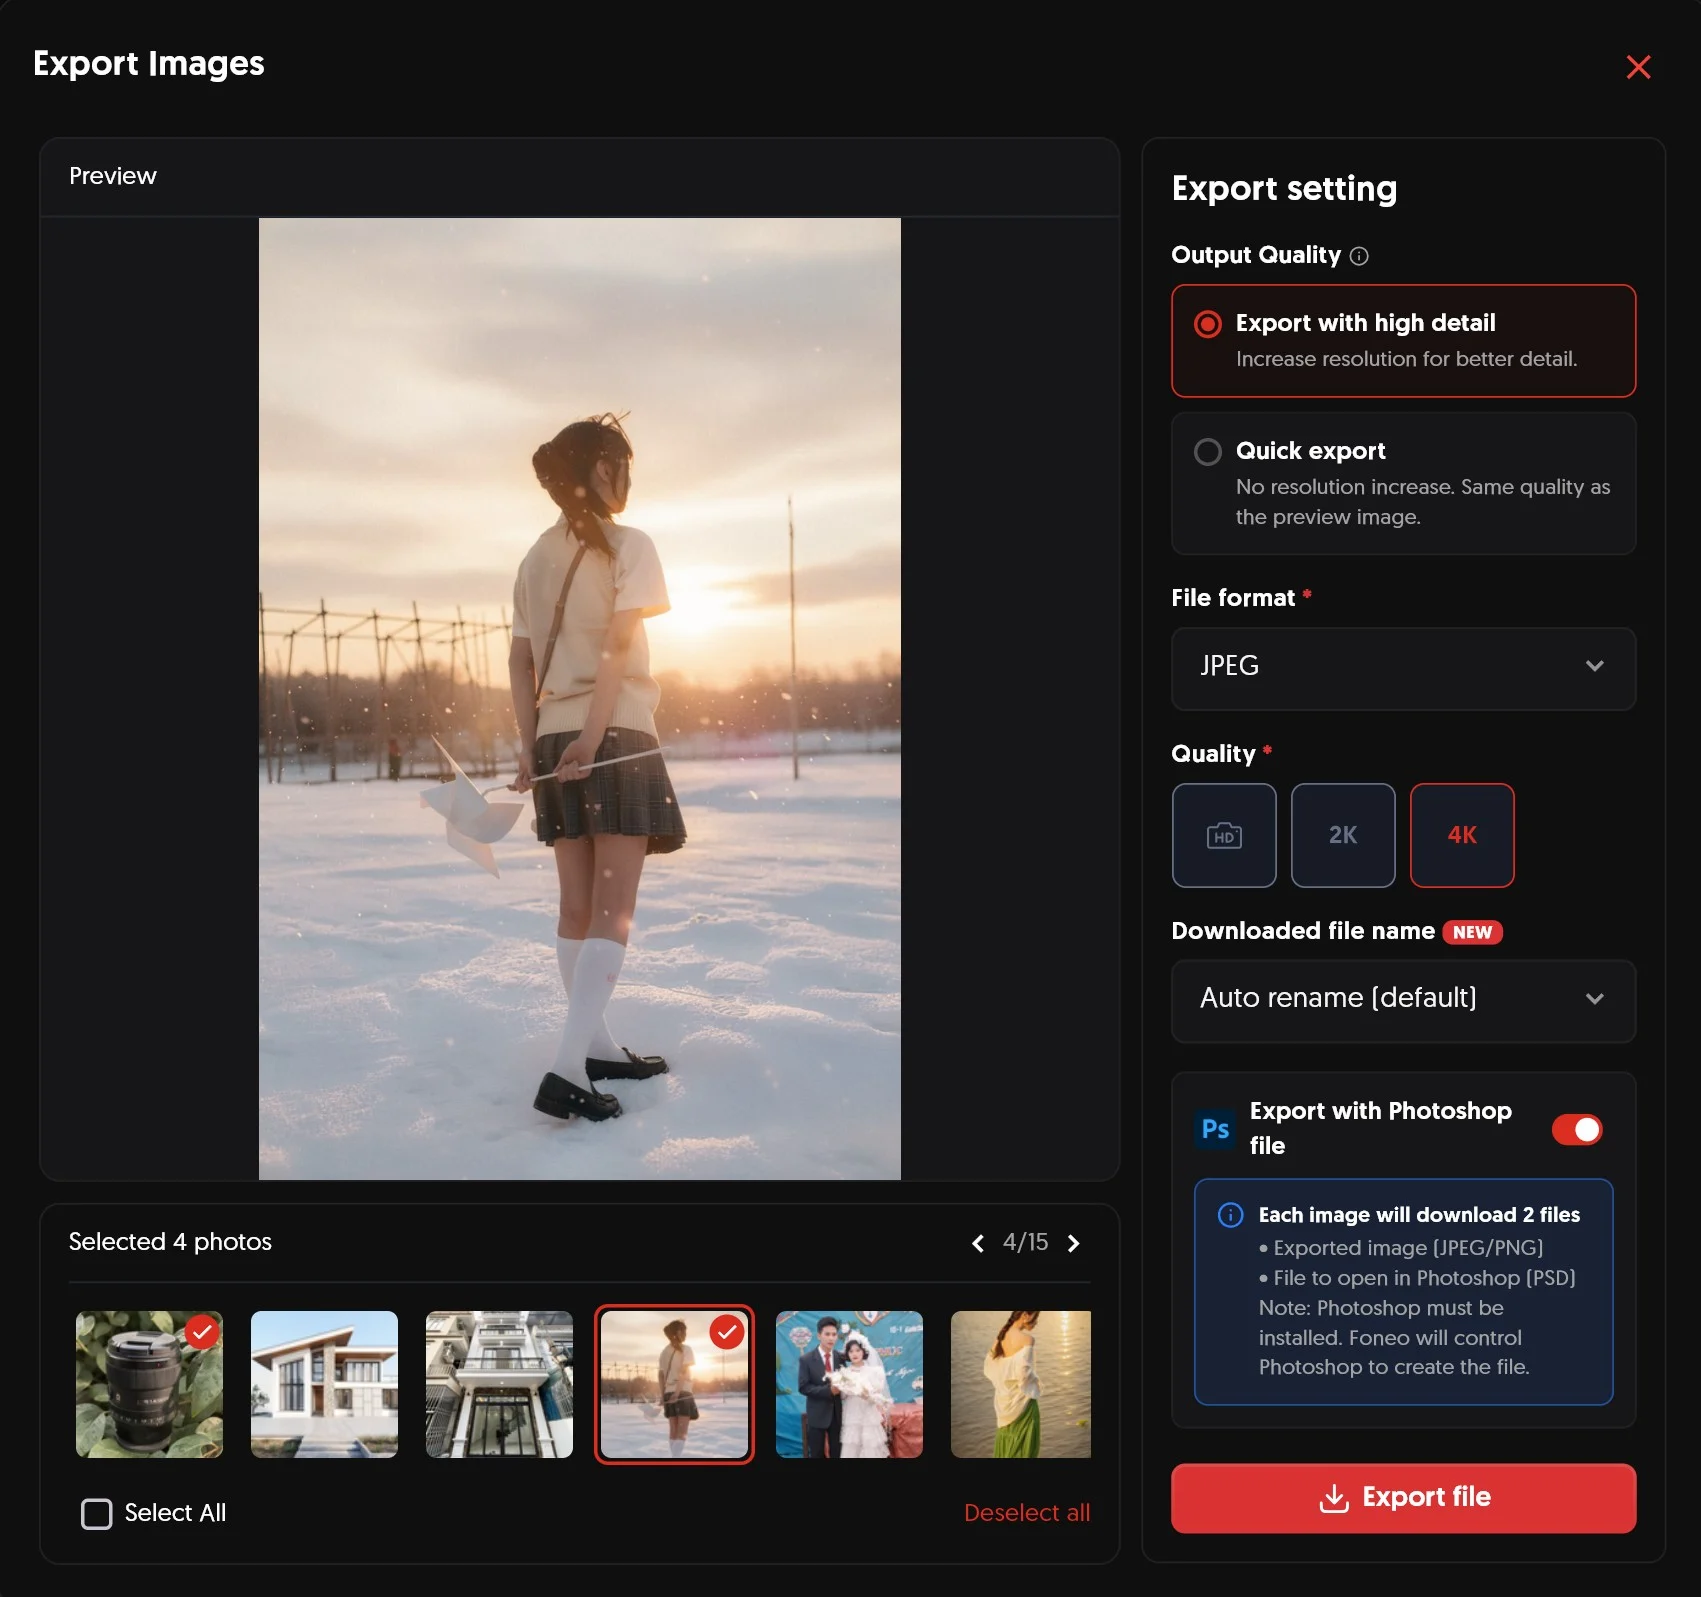Click the Photoshop Ps icon
Viewport: 1701px width, 1597px height.
(x=1215, y=1129)
